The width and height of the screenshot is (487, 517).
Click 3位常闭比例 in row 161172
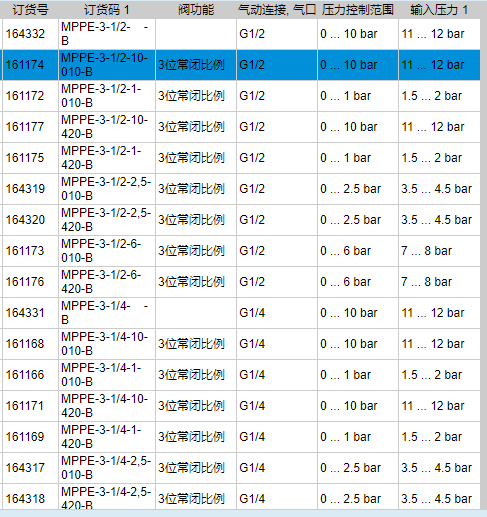pyautogui.click(x=191, y=96)
